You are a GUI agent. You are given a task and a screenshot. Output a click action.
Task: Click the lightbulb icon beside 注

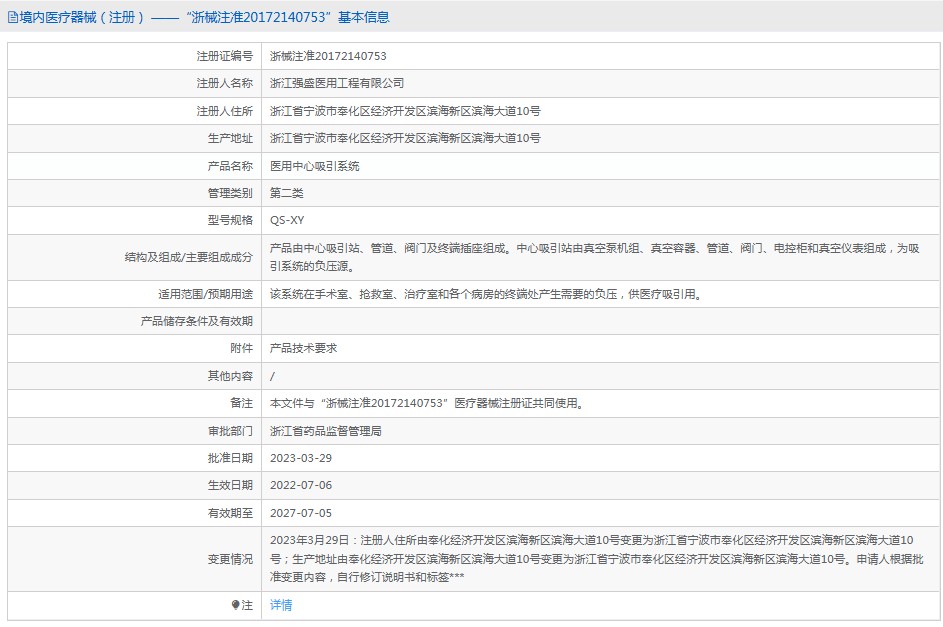coord(236,605)
